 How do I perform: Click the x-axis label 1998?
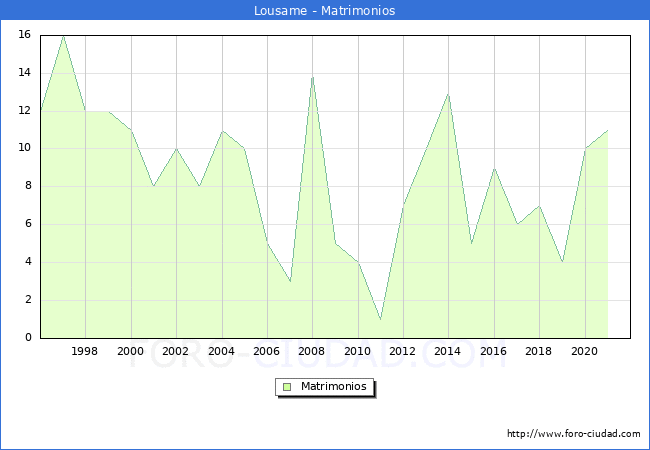[x=85, y=351]
